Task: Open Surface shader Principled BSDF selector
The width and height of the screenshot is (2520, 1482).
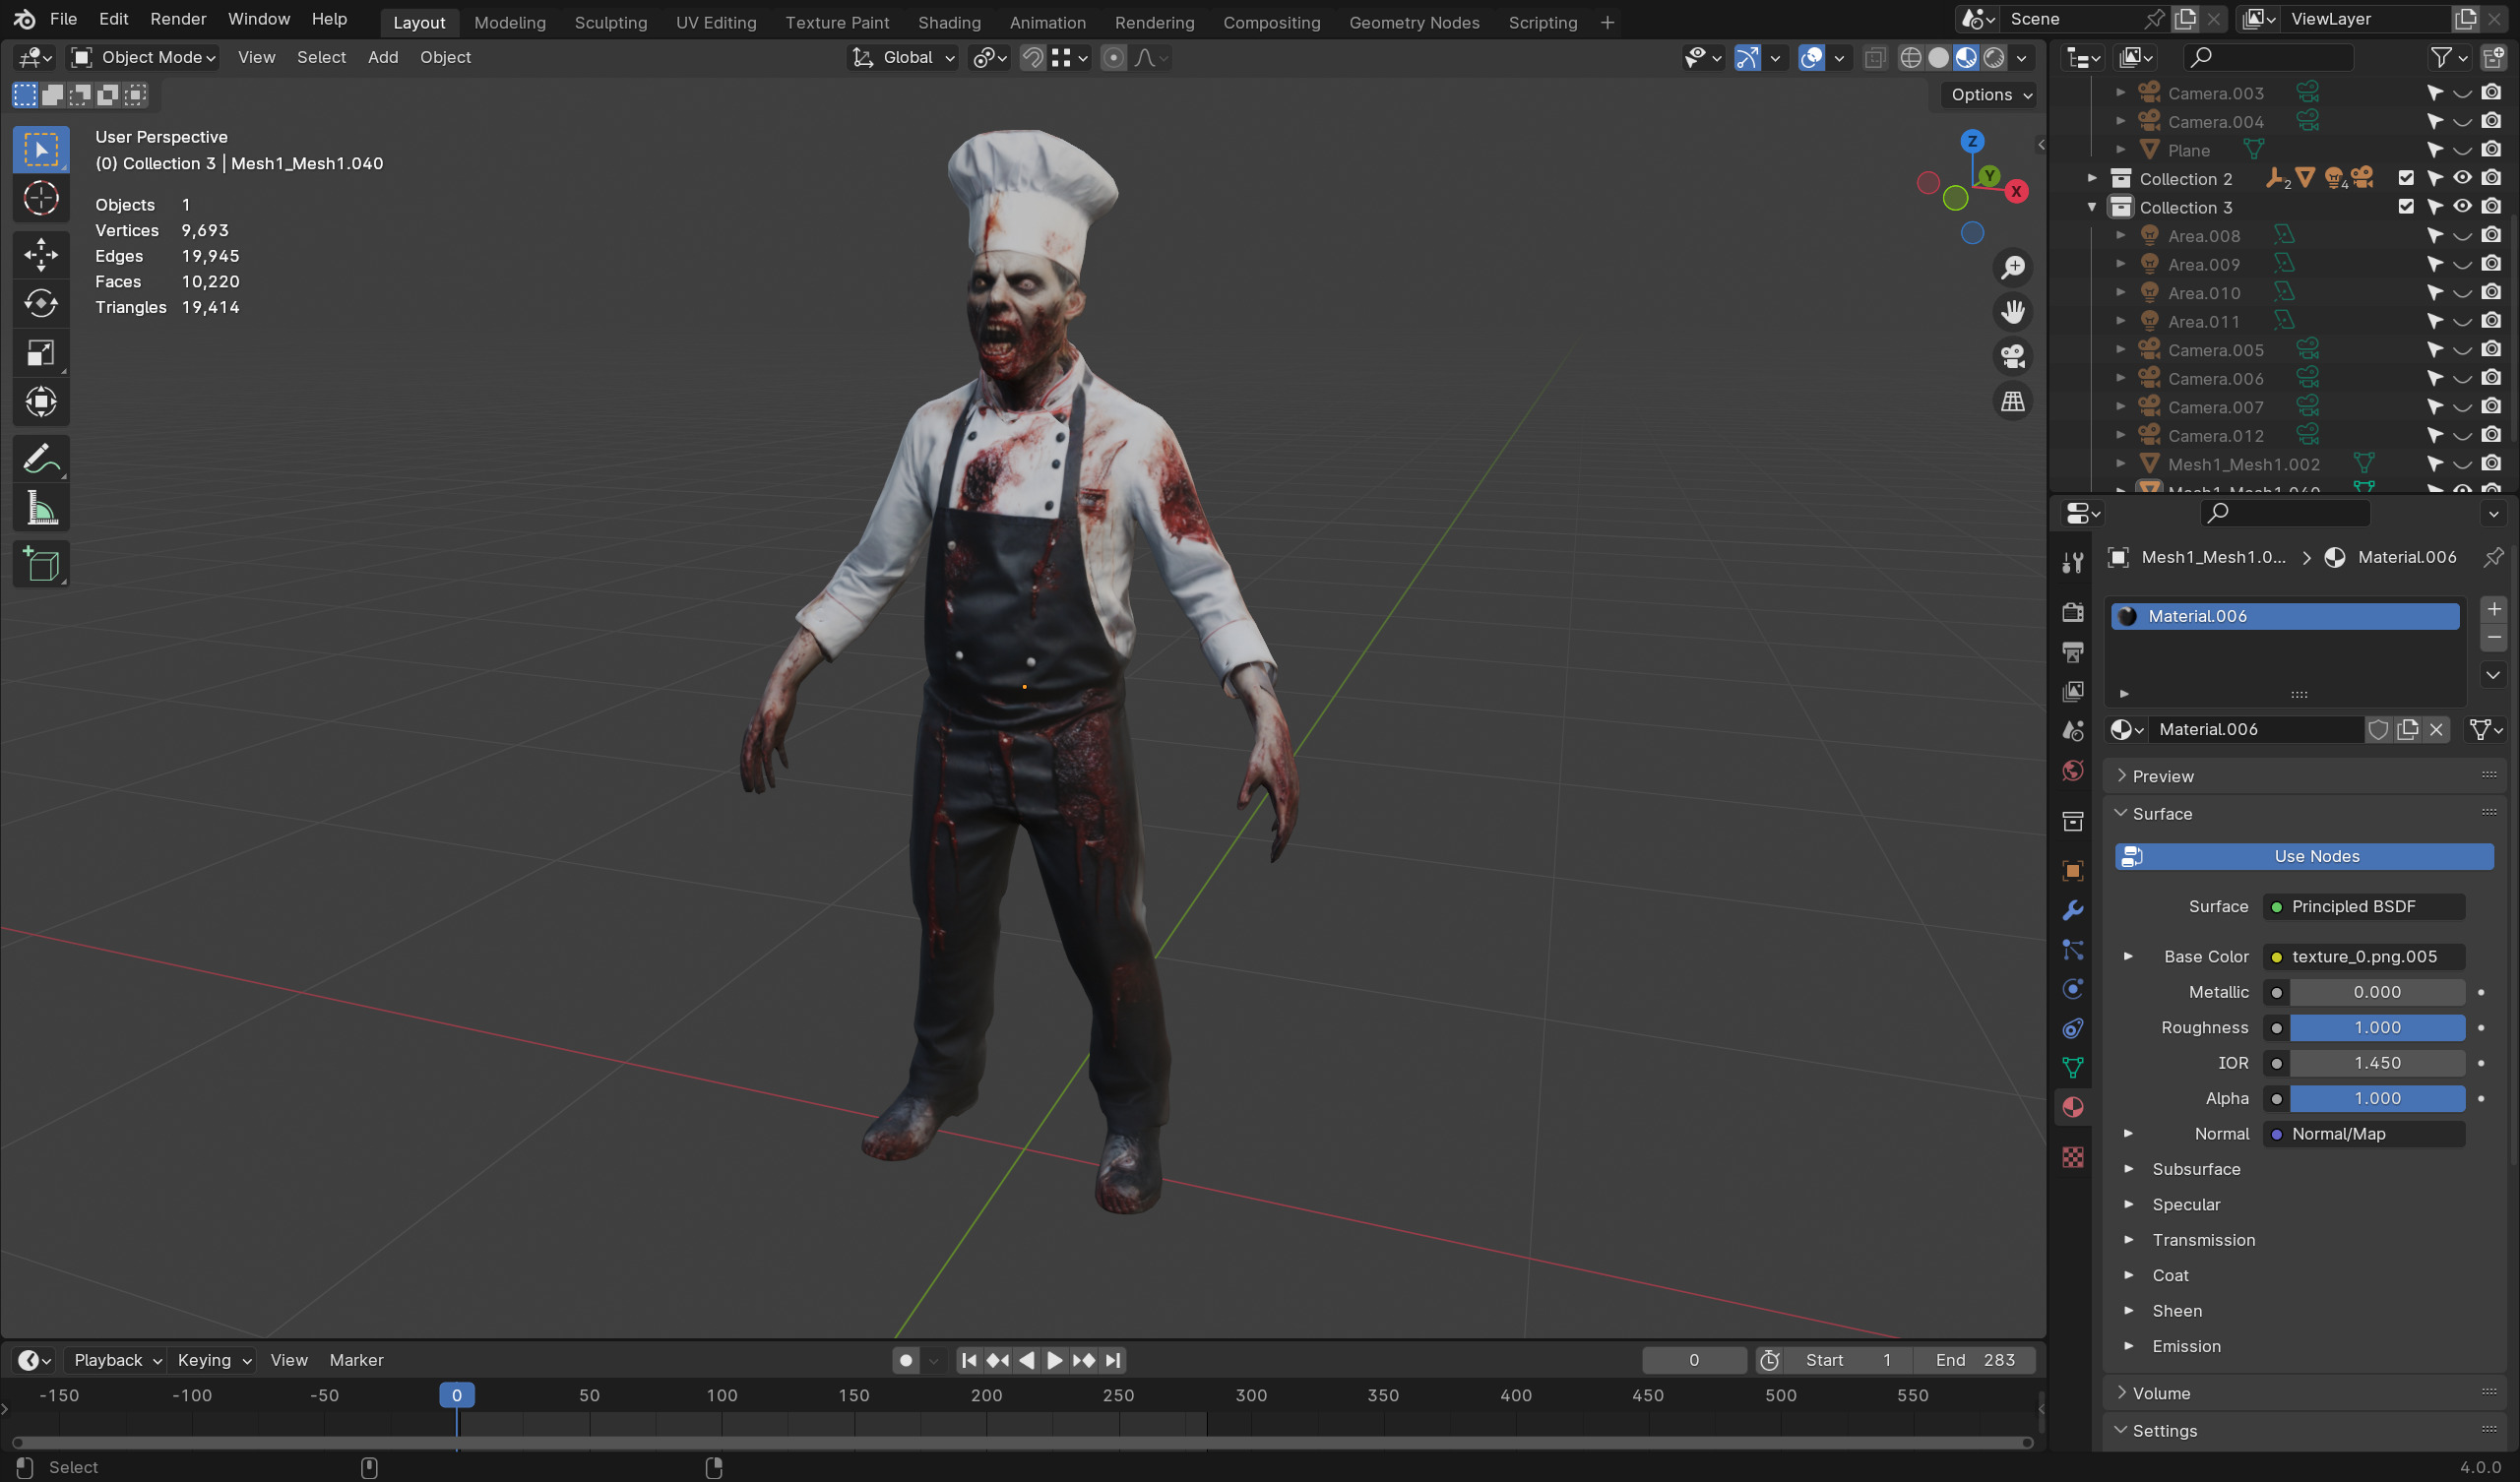Action: coord(2363,906)
